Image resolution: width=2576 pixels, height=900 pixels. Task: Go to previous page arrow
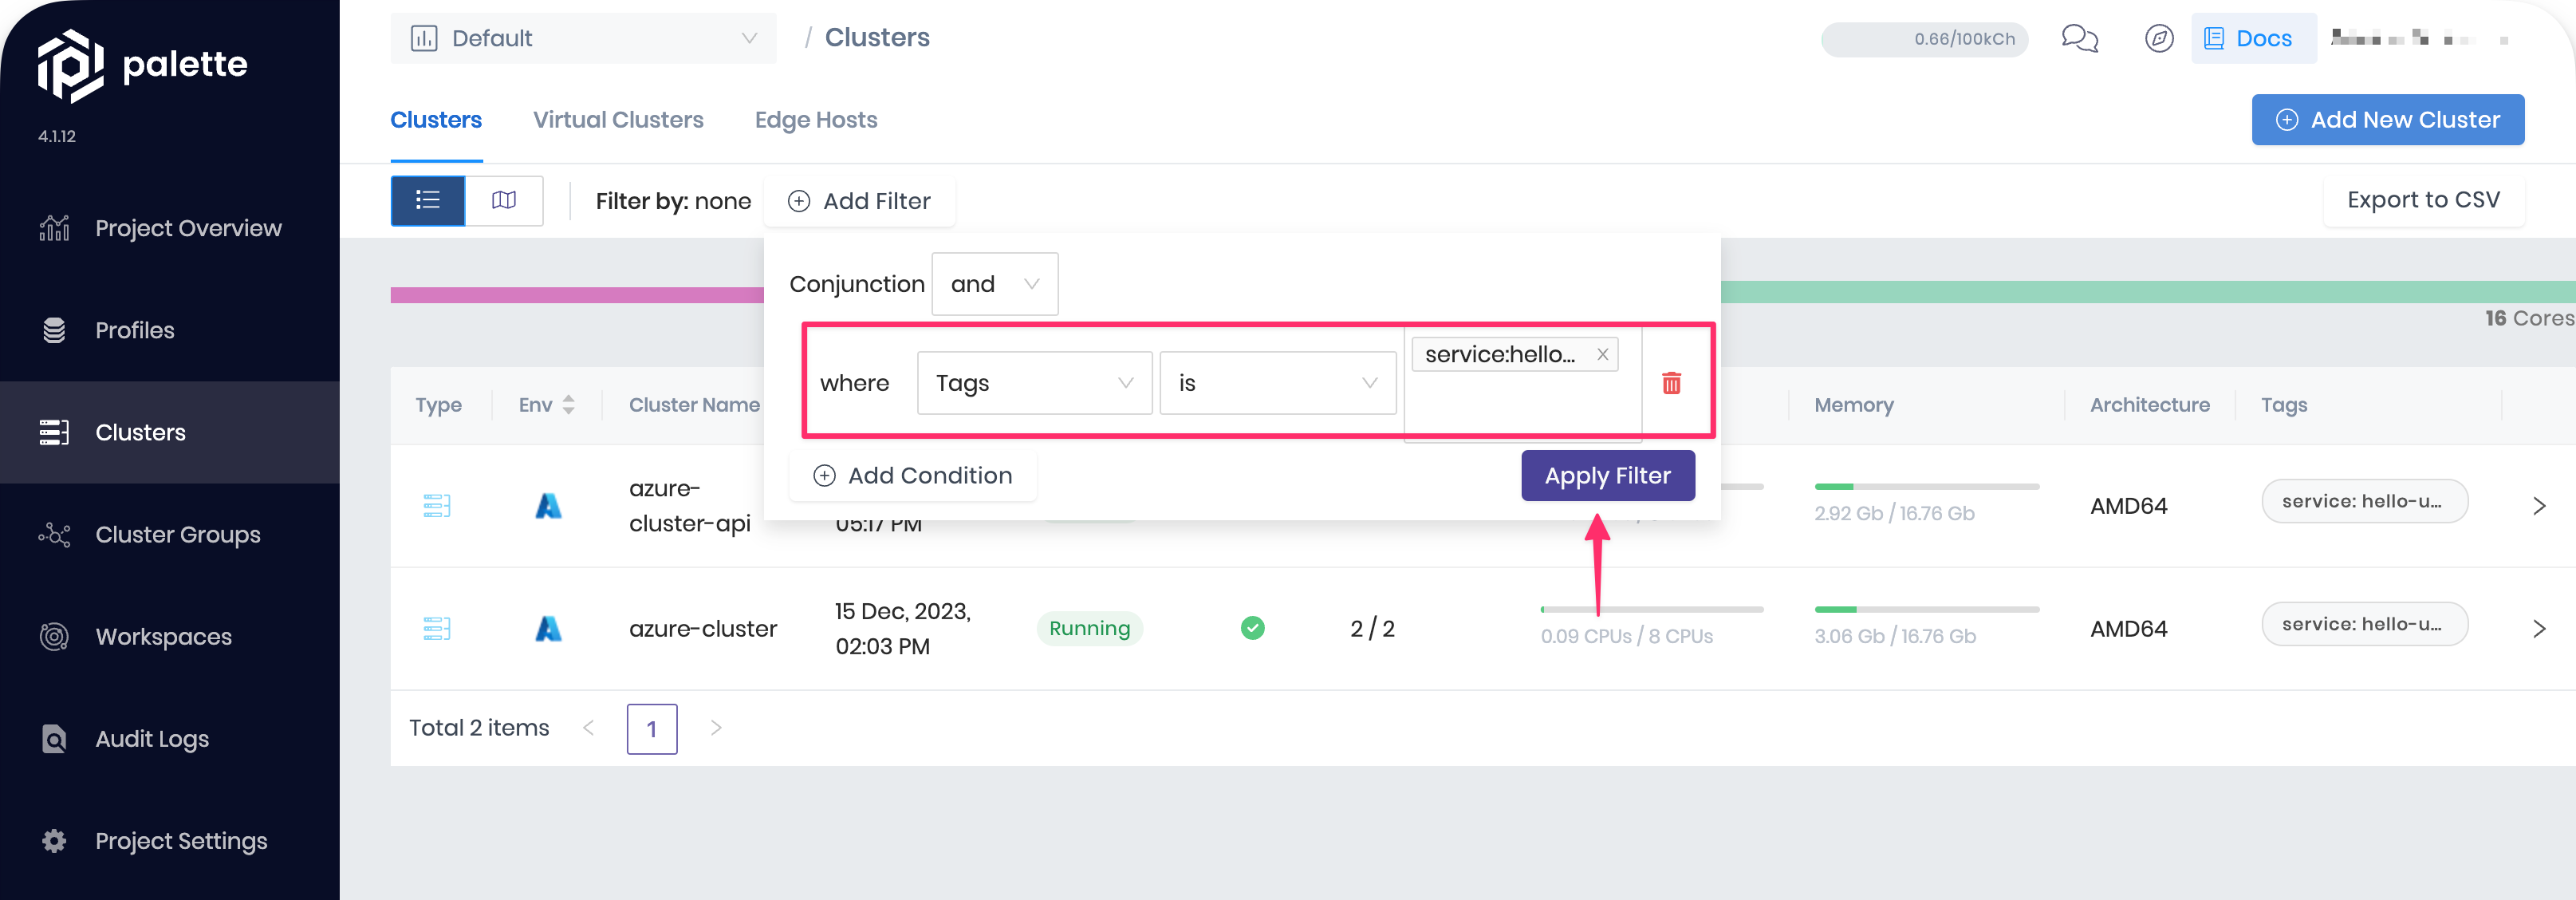click(x=589, y=728)
